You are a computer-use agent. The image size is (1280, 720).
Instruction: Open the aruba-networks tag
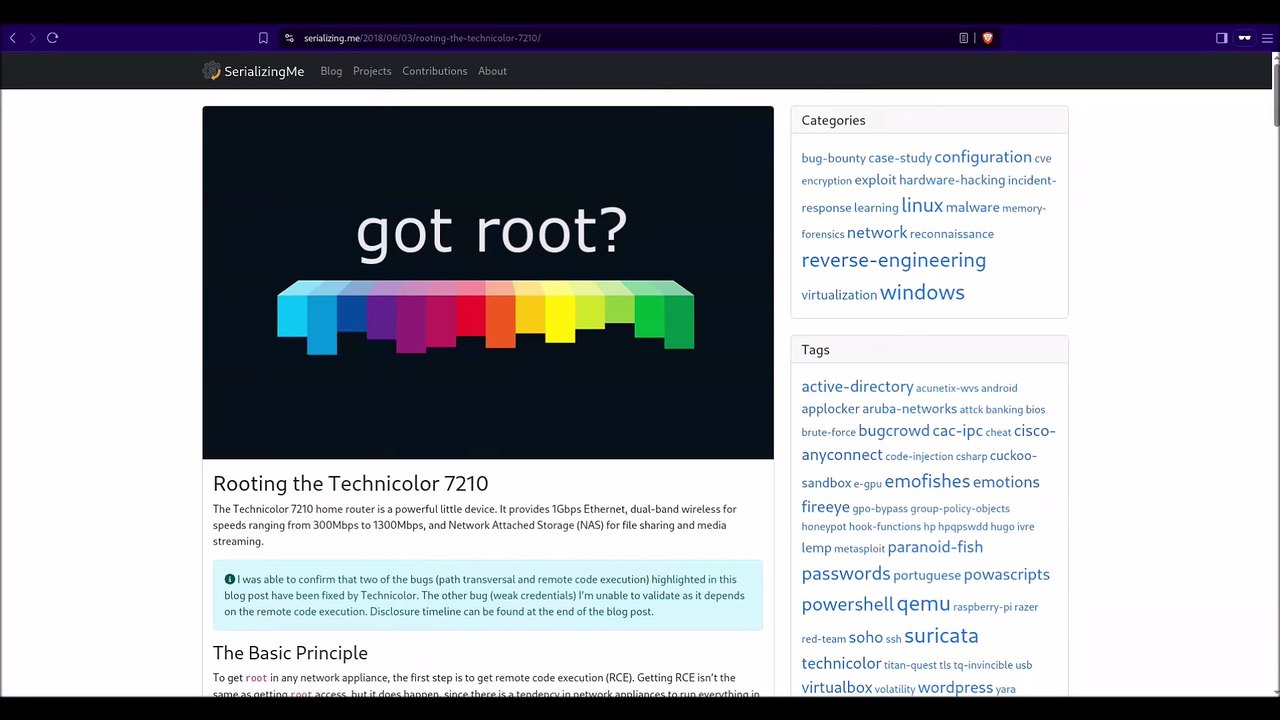tap(910, 409)
